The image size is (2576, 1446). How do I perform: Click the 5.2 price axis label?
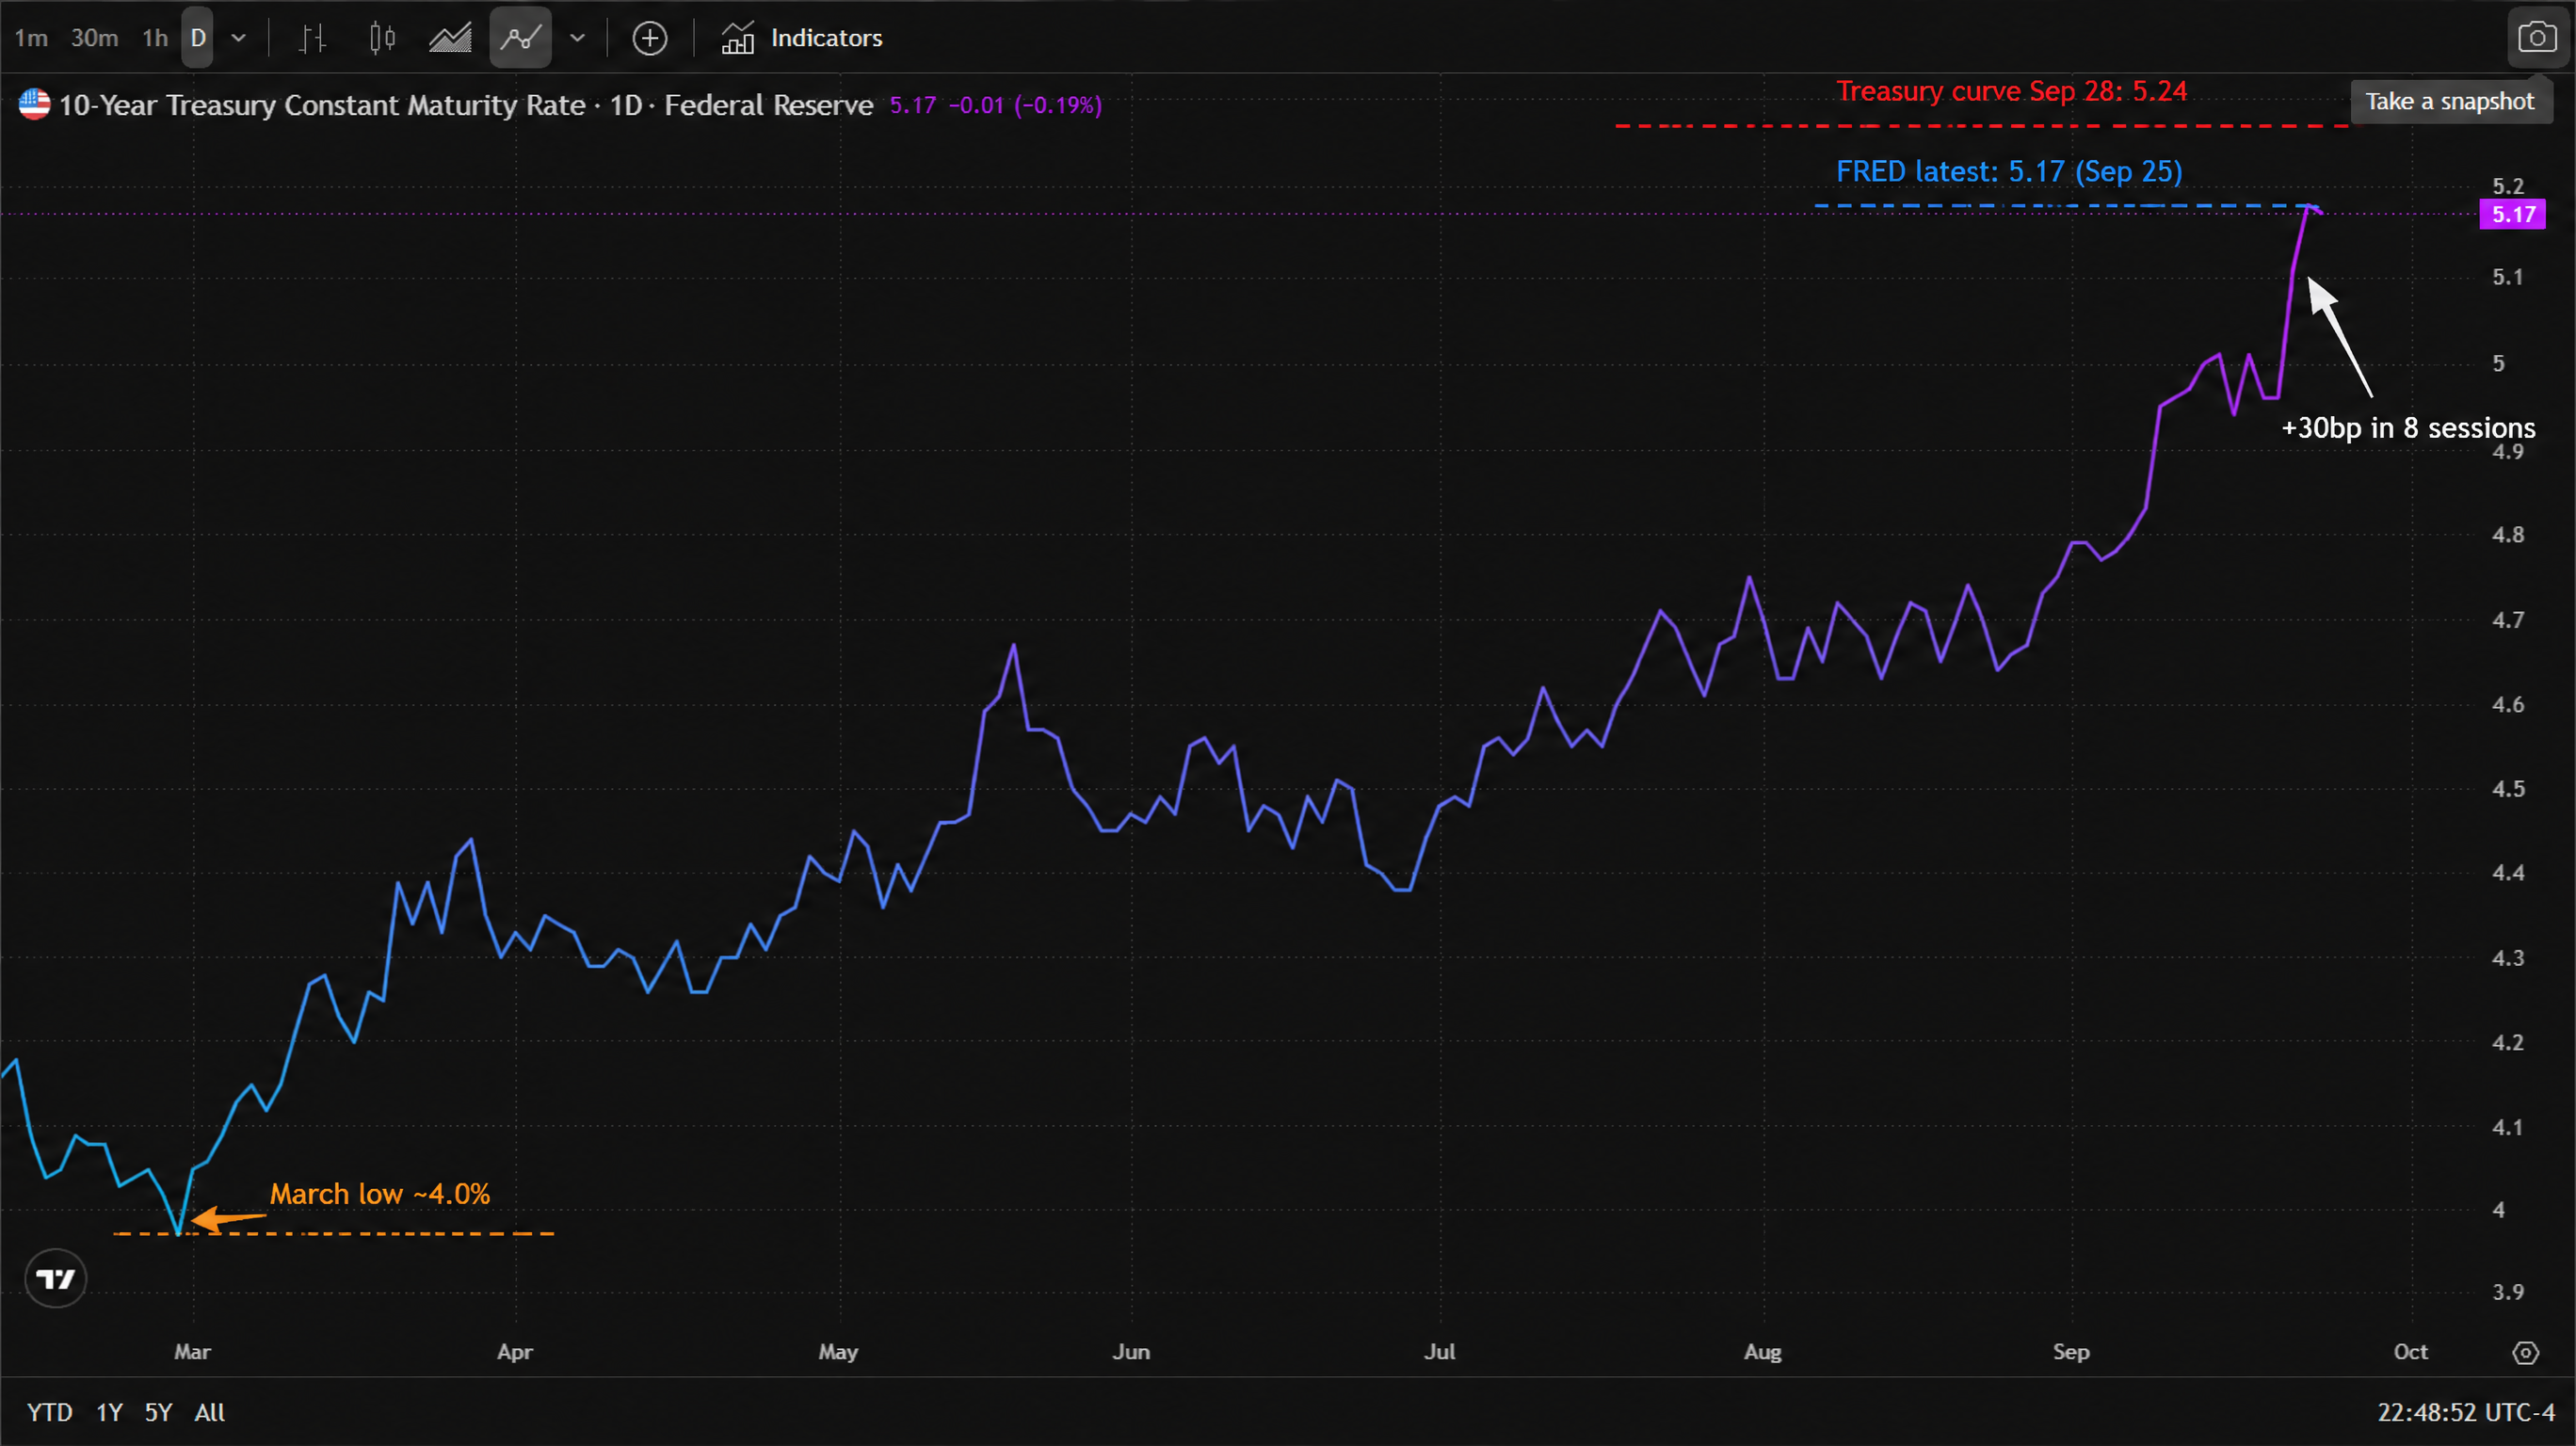tap(2507, 186)
